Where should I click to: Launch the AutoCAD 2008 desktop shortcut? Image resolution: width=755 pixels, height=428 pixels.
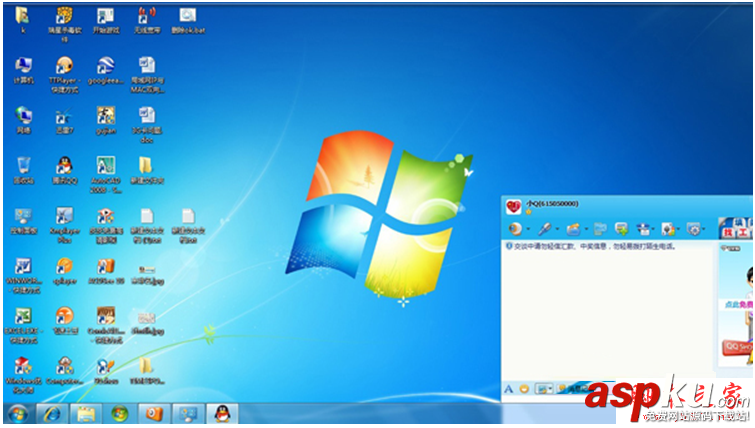(x=105, y=165)
